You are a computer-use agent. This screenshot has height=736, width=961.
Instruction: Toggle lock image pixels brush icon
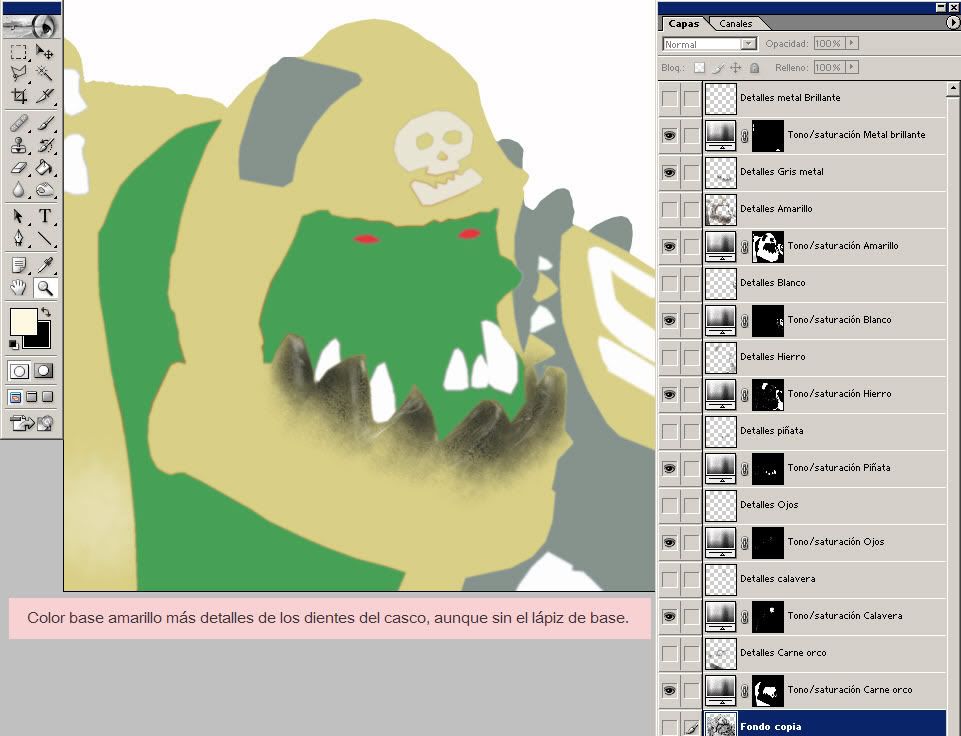click(718, 68)
